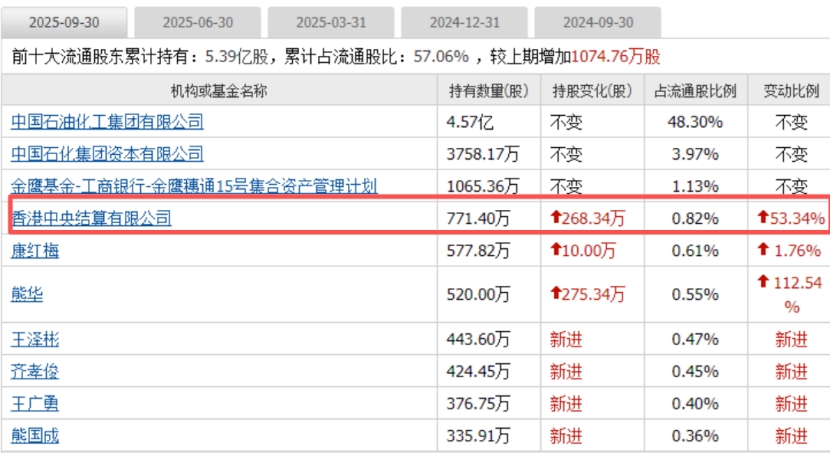831x453 pixels.
Task: Click the 48.30% ratio cell
Action: (695, 122)
